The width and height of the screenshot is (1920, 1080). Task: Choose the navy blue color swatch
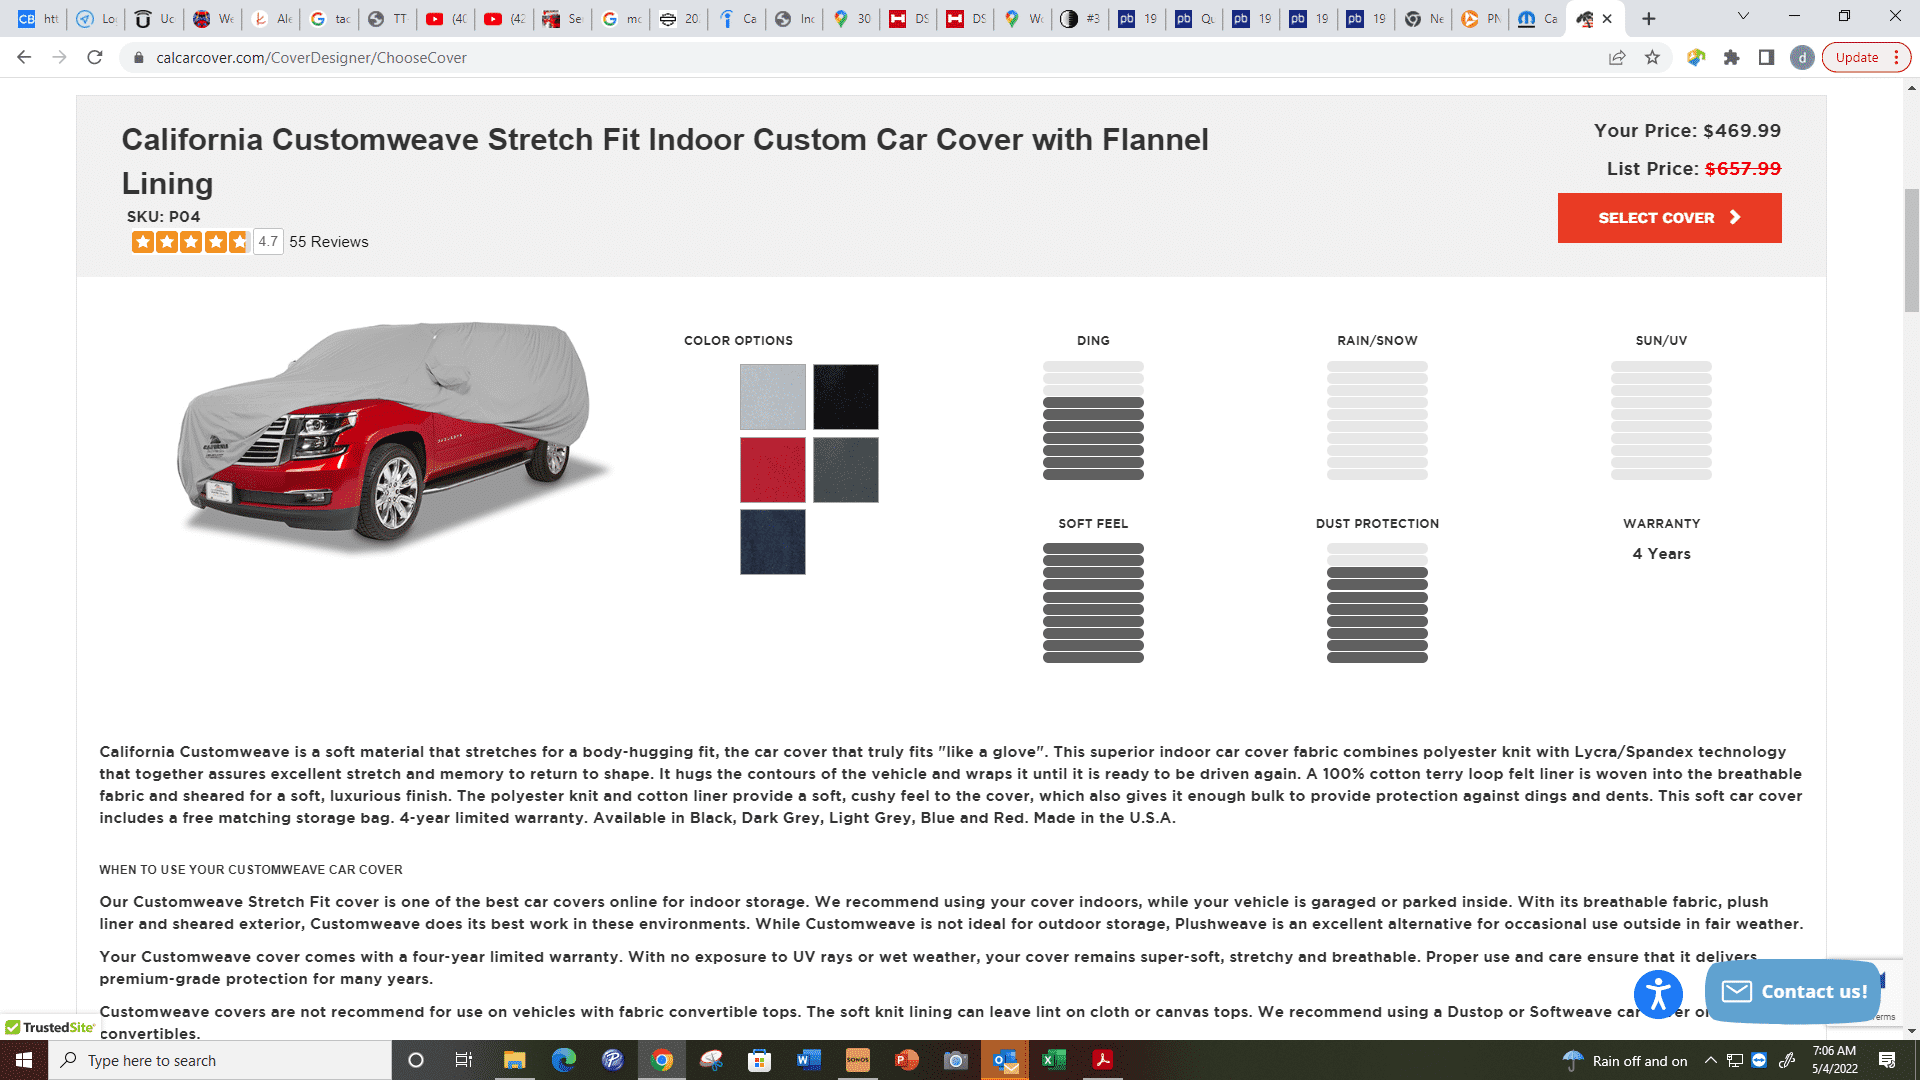pos(772,542)
